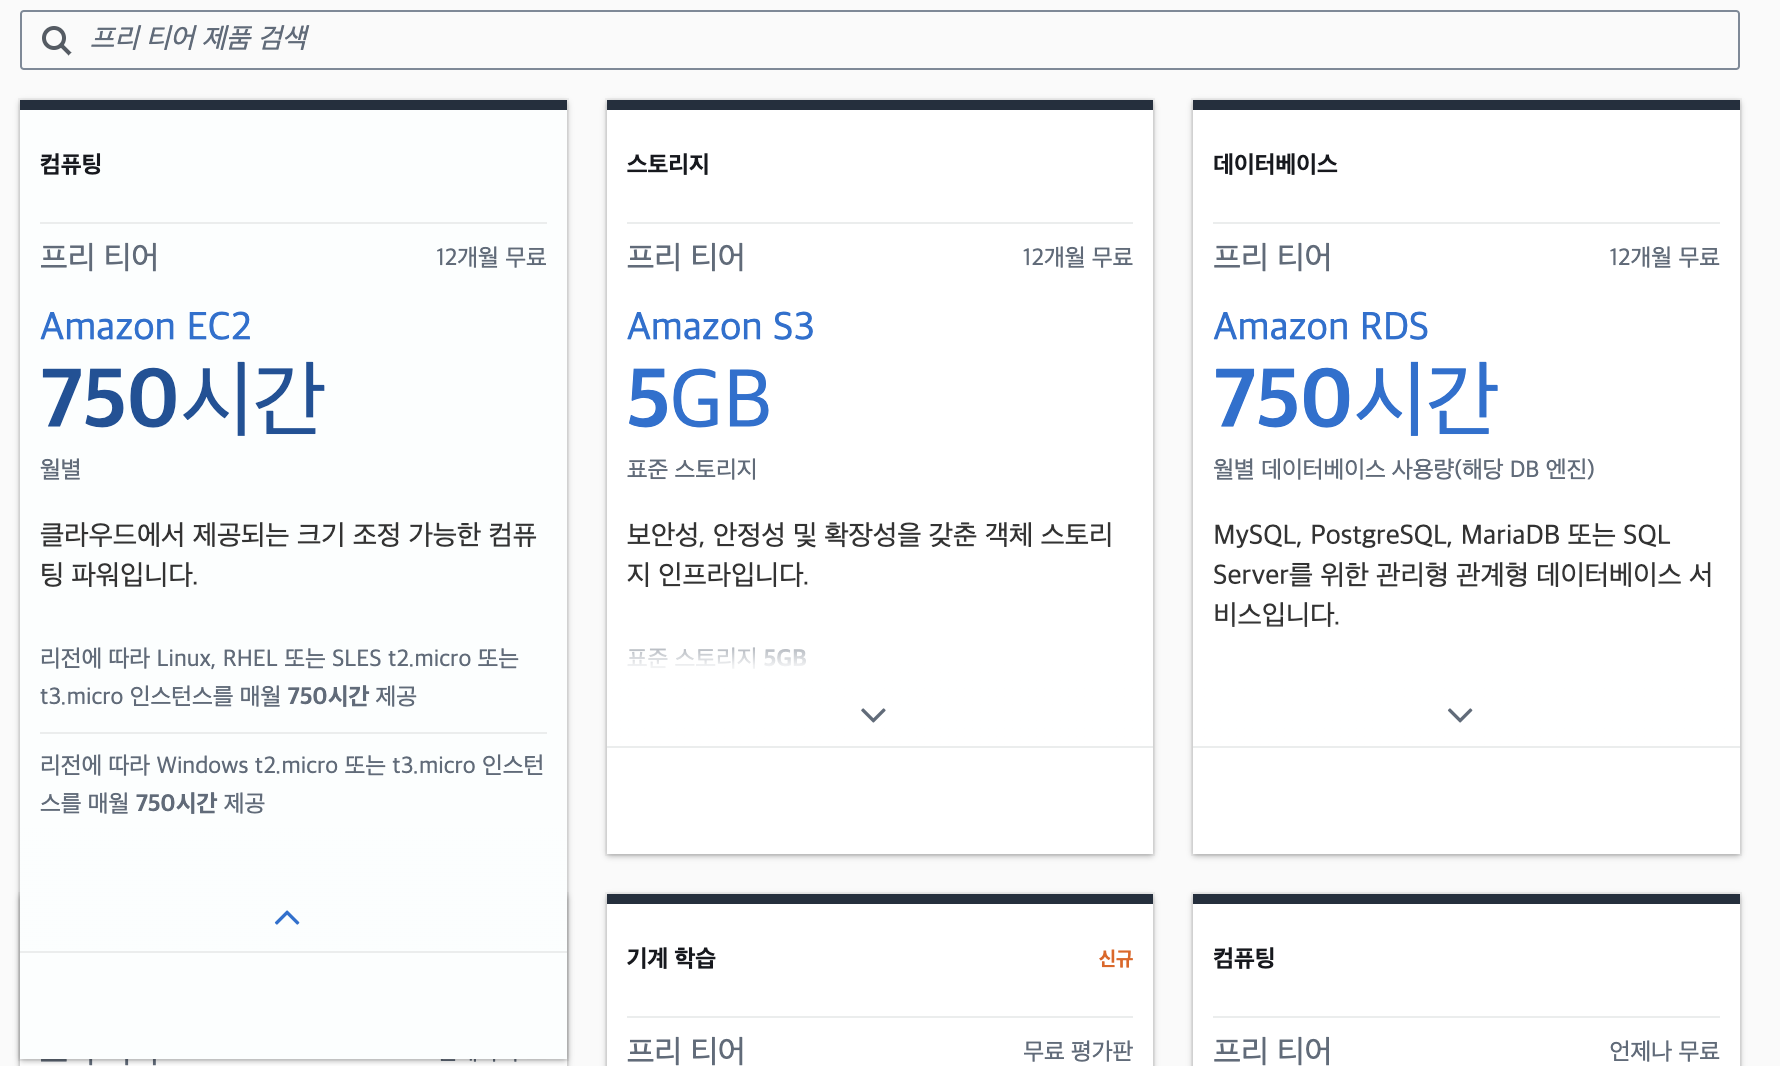The width and height of the screenshot is (1780, 1066).
Task: Click the Windows t2.micro detail line
Action: [292, 784]
